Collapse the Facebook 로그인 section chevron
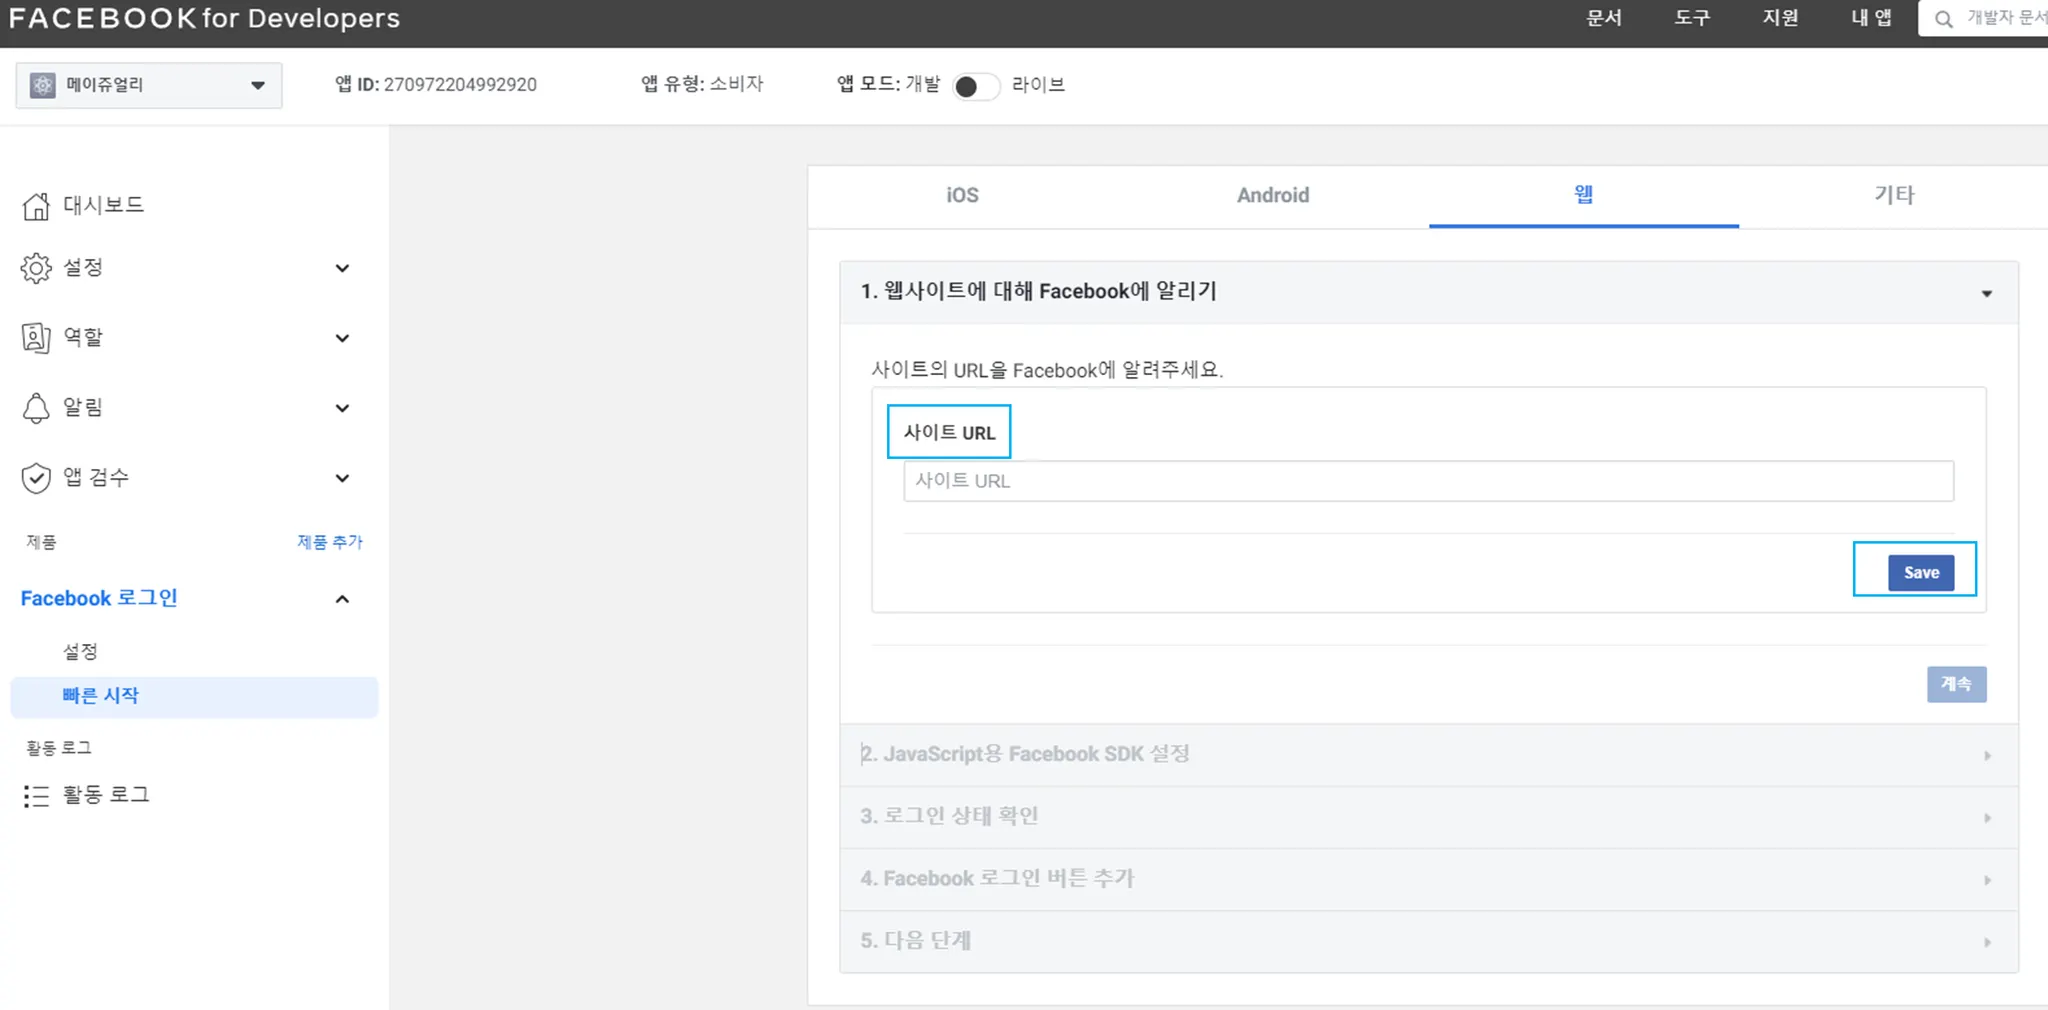2048x1010 pixels. pos(342,599)
